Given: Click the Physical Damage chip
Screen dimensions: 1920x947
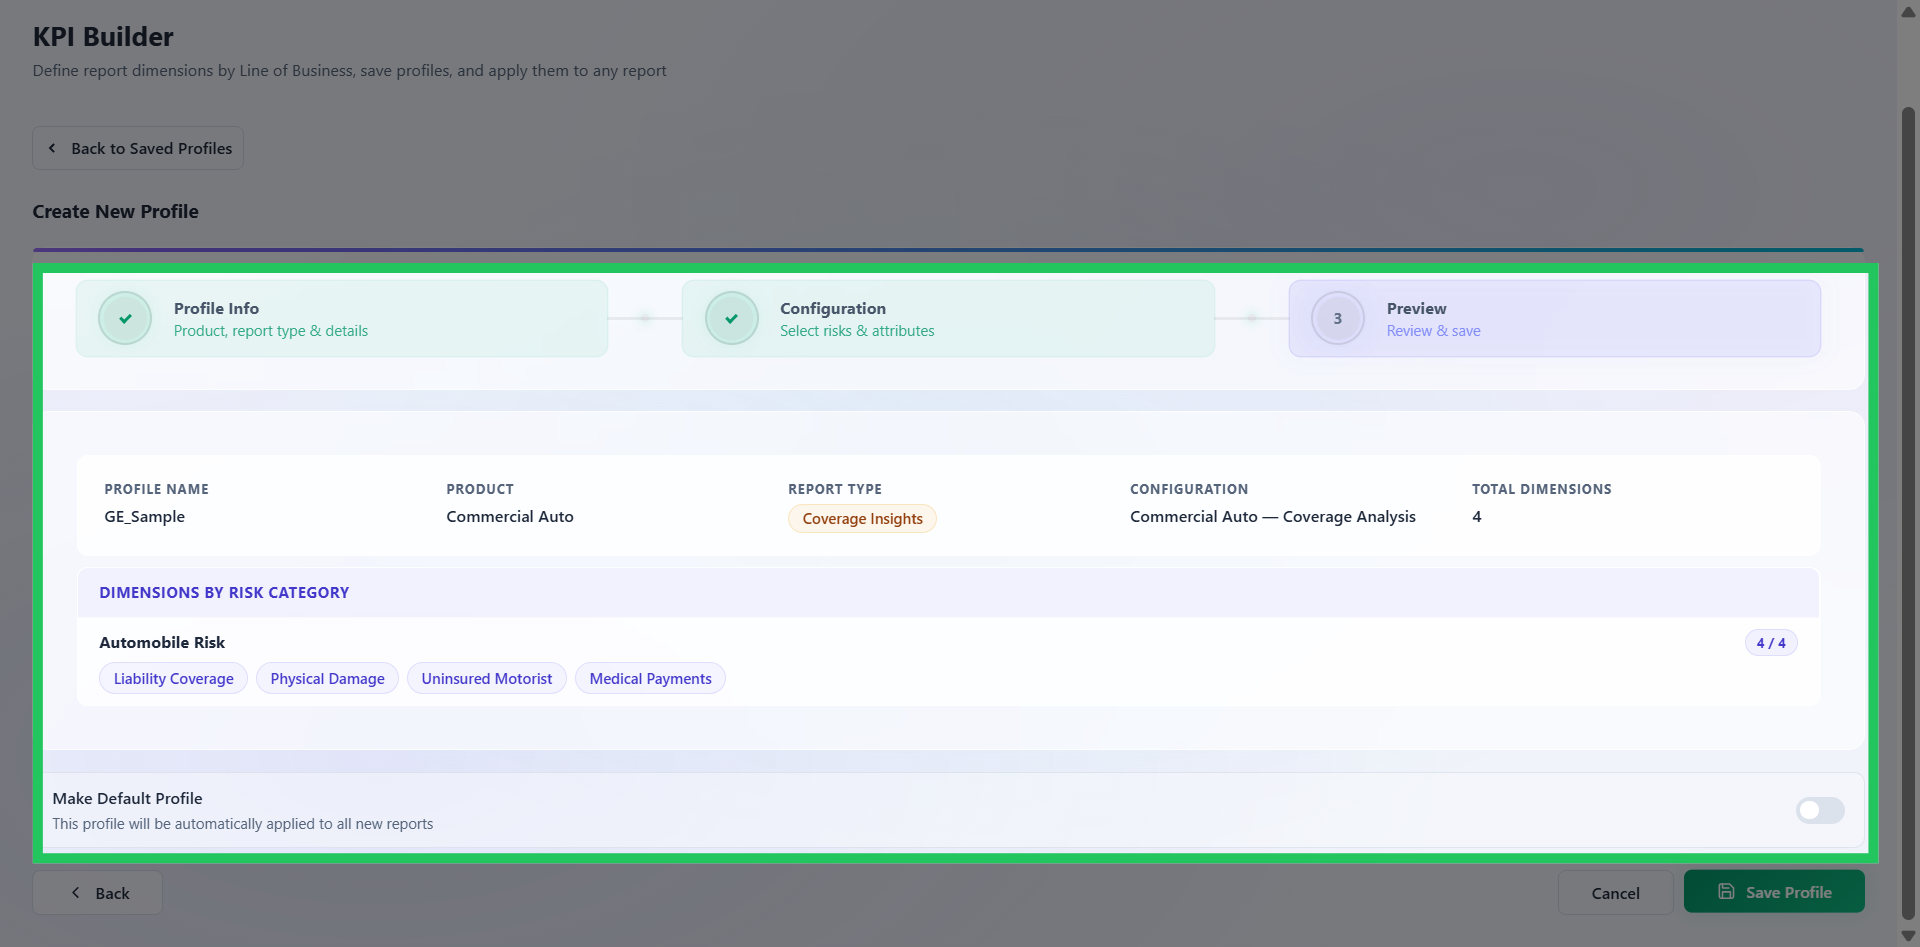Looking at the screenshot, I should tap(327, 679).
